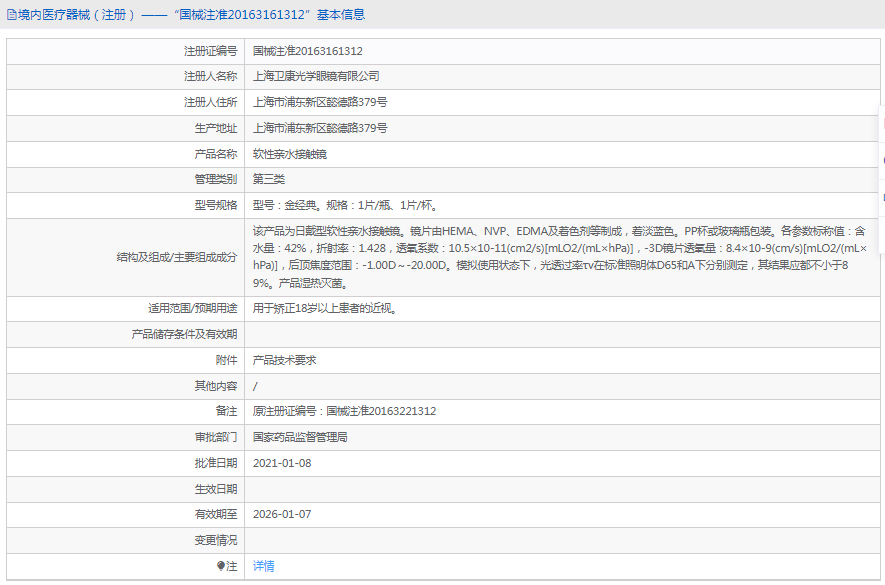
Task: Open the 产品技术要求 attachment text
Action: pos(284,360)
